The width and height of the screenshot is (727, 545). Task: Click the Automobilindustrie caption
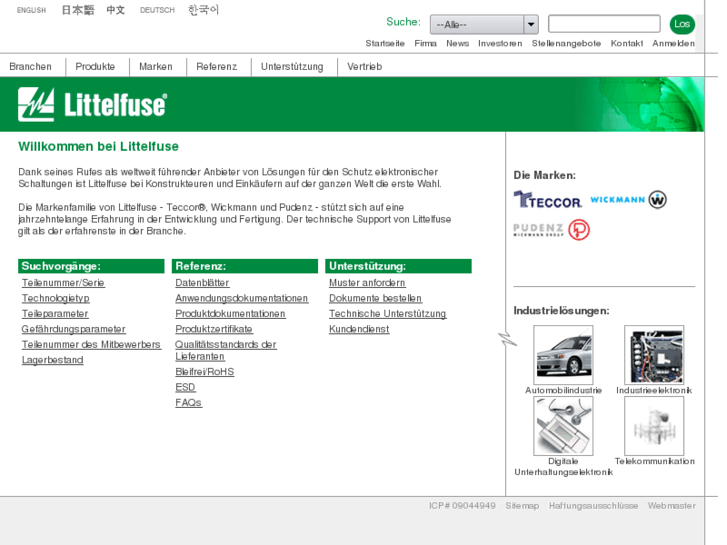pos(563,391)
